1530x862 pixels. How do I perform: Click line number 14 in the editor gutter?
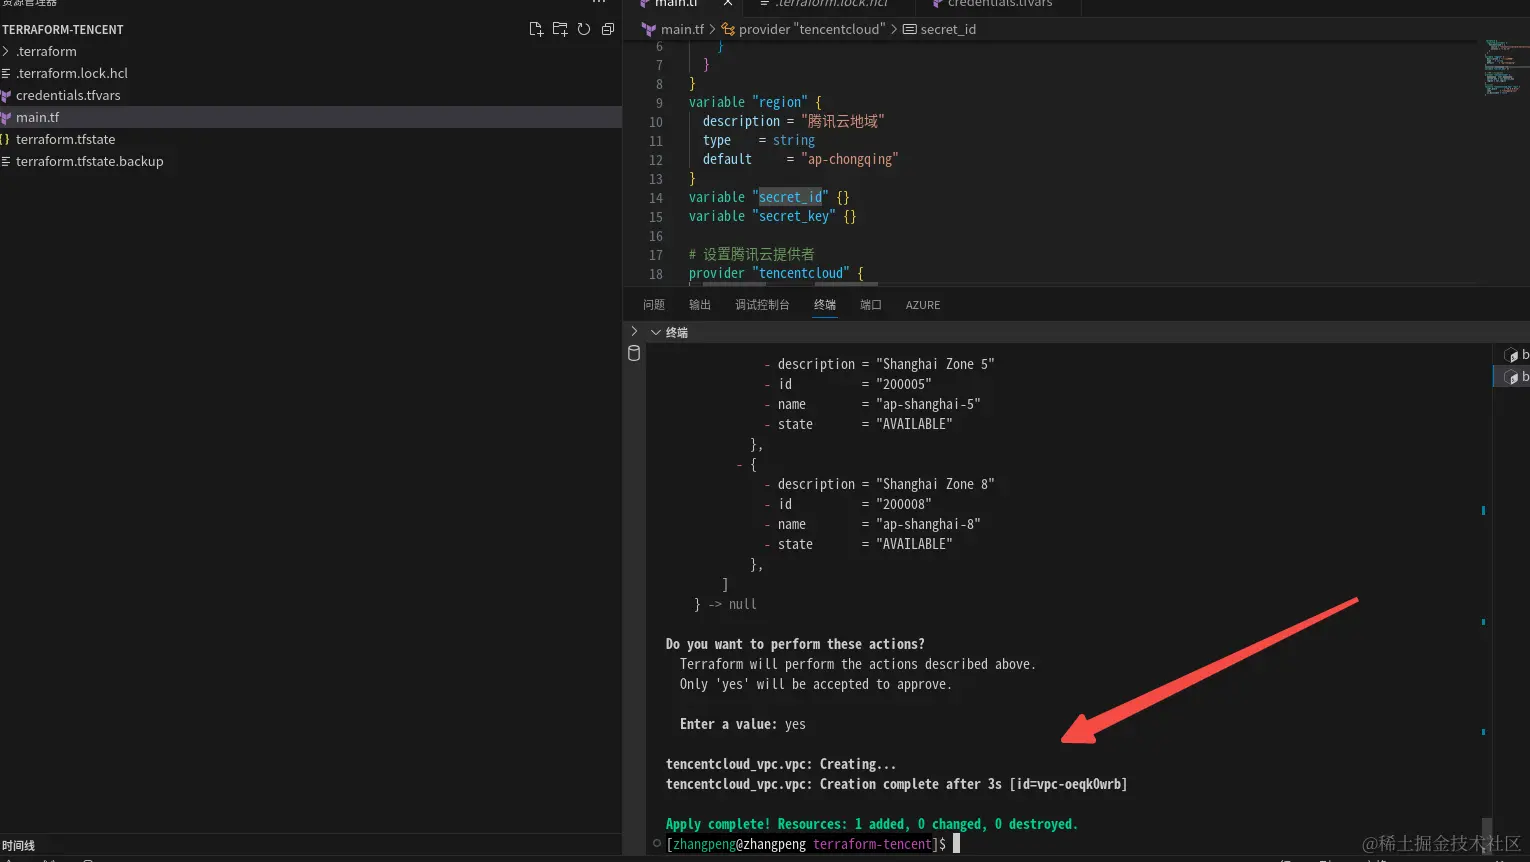[x=656, y=198]
